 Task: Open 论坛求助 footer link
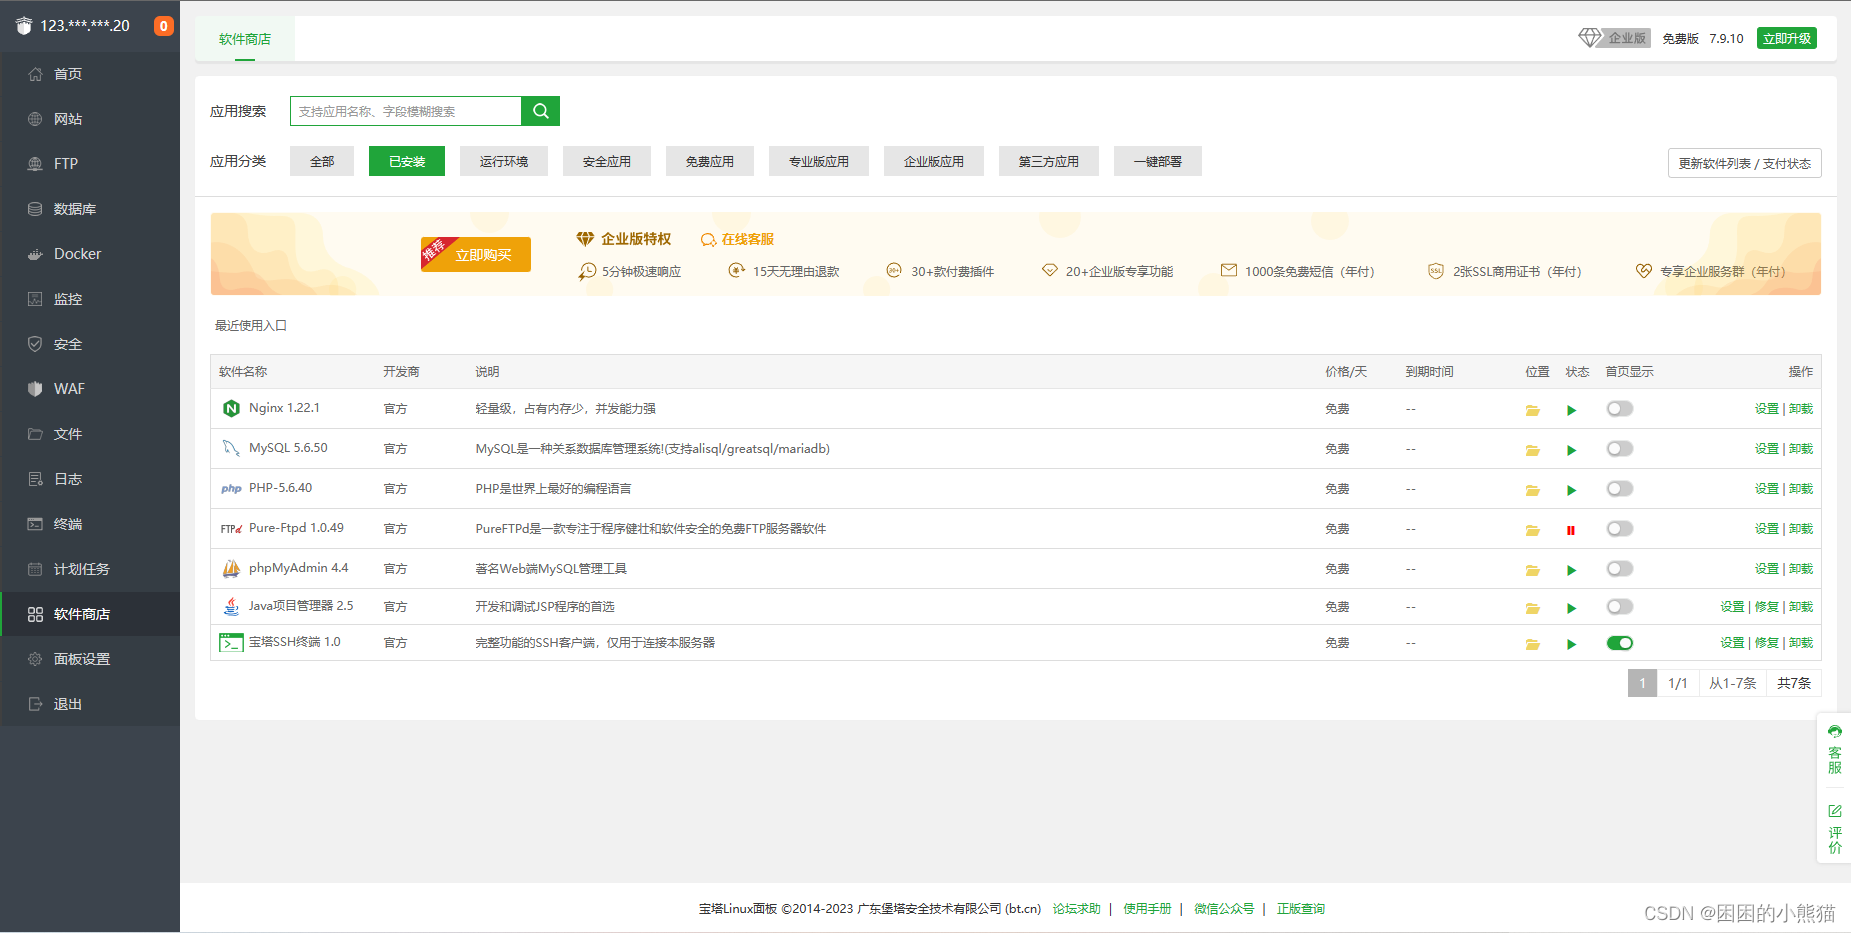[1076, 908]
